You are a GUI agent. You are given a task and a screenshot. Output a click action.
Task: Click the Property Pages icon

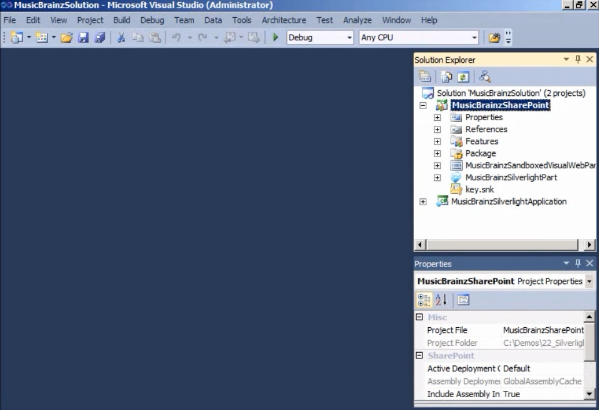point(463,300)
